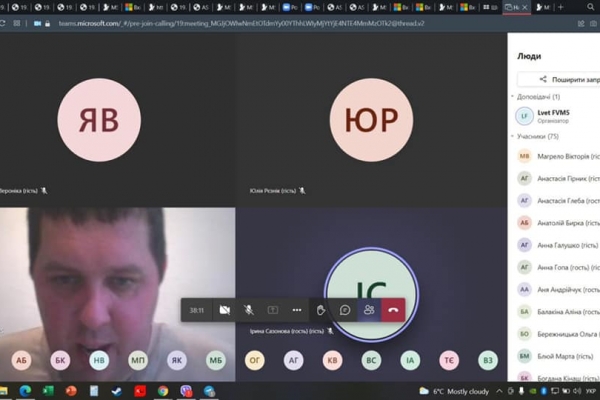The image size is (600, 400).
Task: Click the БК avatar in bottom strip
Action: point(60,360)
